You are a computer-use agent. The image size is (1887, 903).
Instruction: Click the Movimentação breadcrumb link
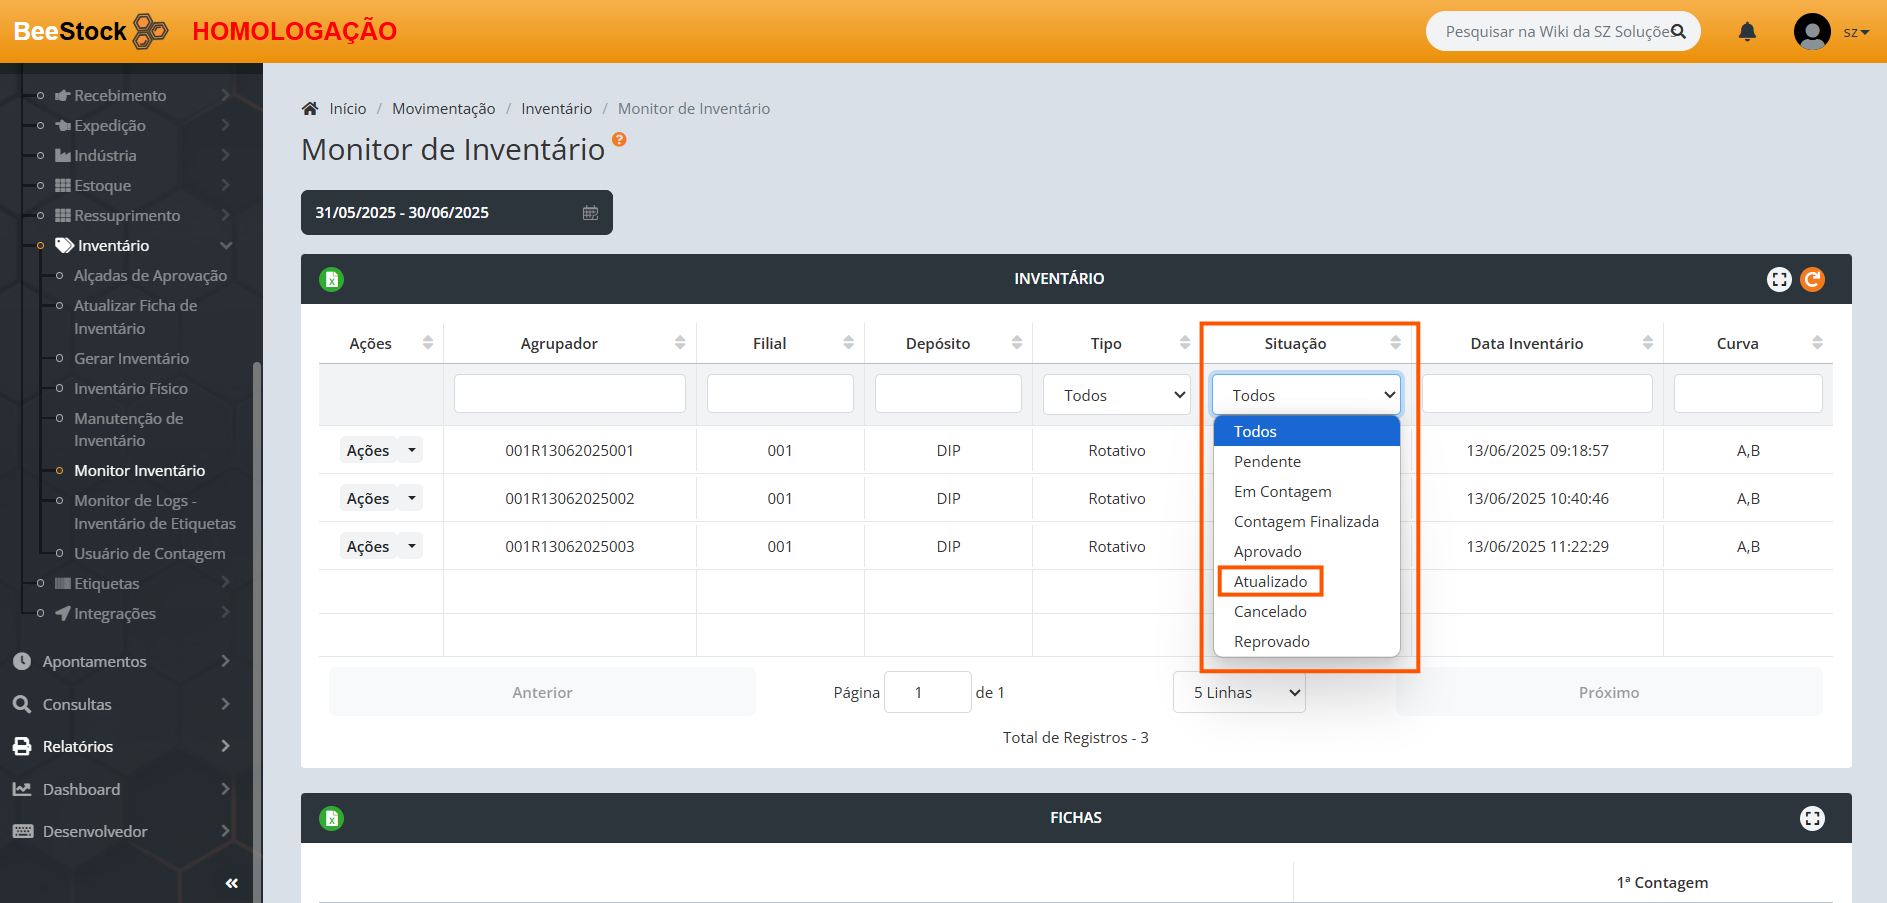pos(443,109)
